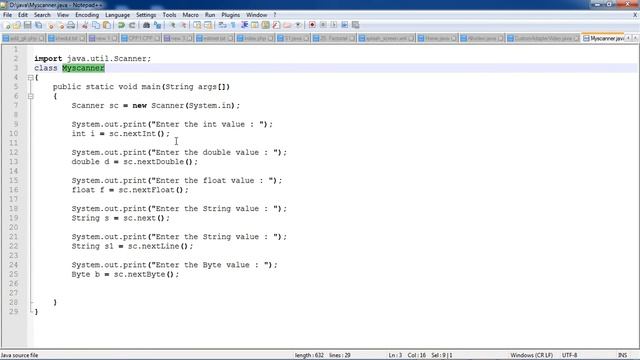Switch to the Myscanner.java tab

[x=603, y=38]
